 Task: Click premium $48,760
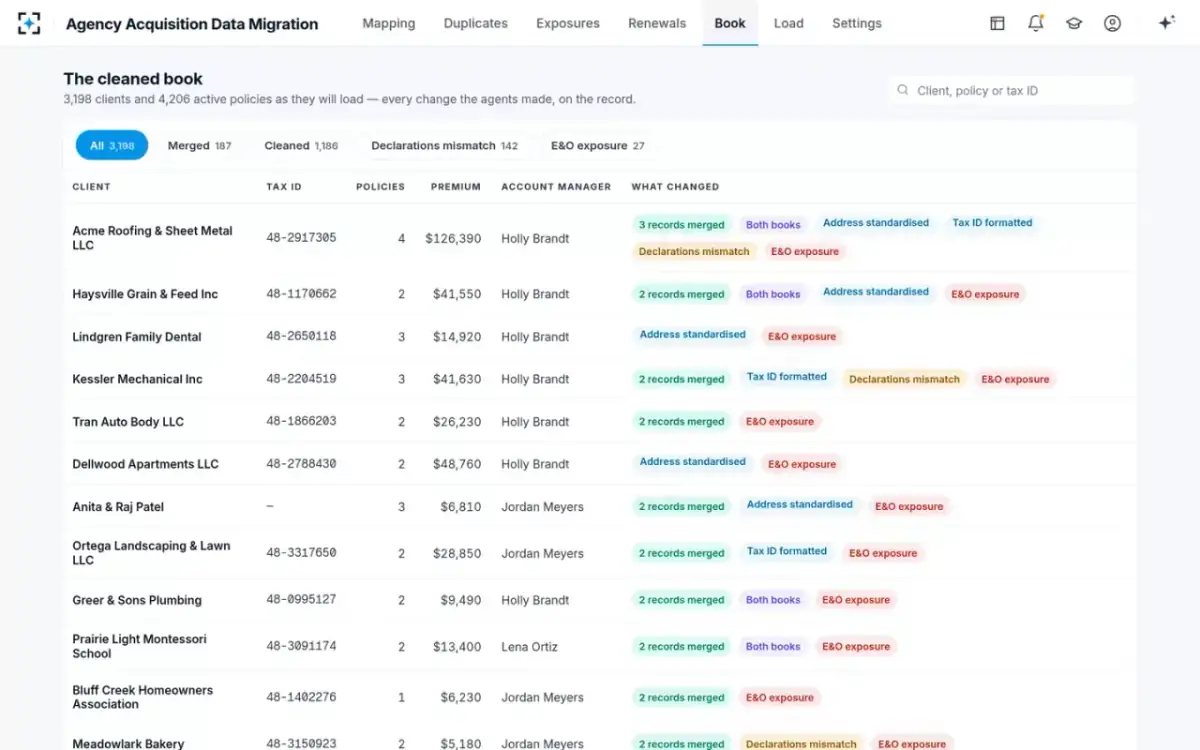tap(457, 464)
